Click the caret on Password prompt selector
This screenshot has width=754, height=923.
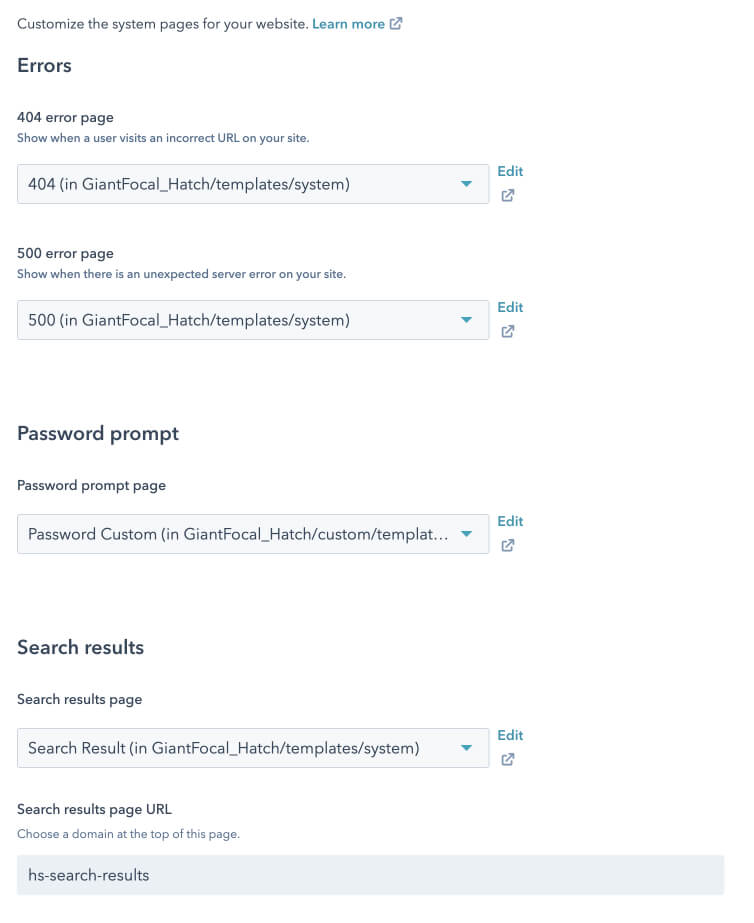(x=465, y=534)
